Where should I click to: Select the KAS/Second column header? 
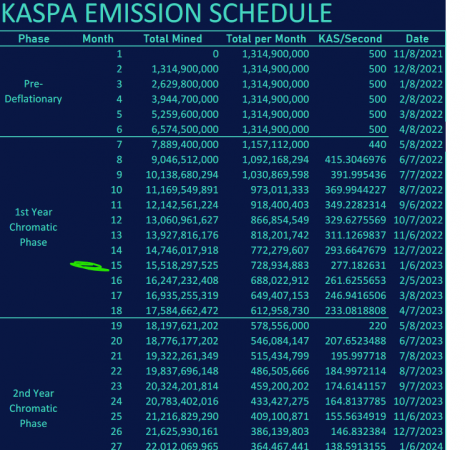point(350,39)
